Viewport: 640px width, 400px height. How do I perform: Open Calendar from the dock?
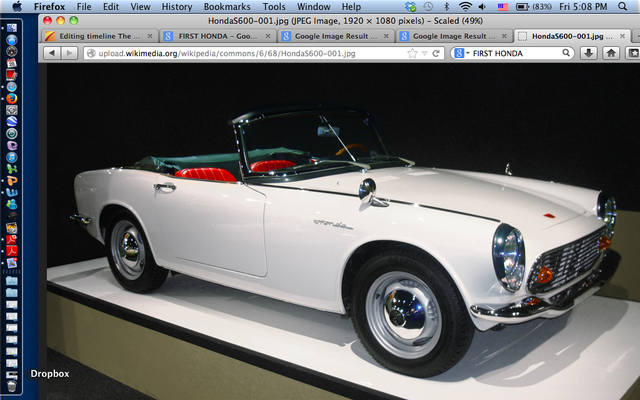click(x=11, y=63)
